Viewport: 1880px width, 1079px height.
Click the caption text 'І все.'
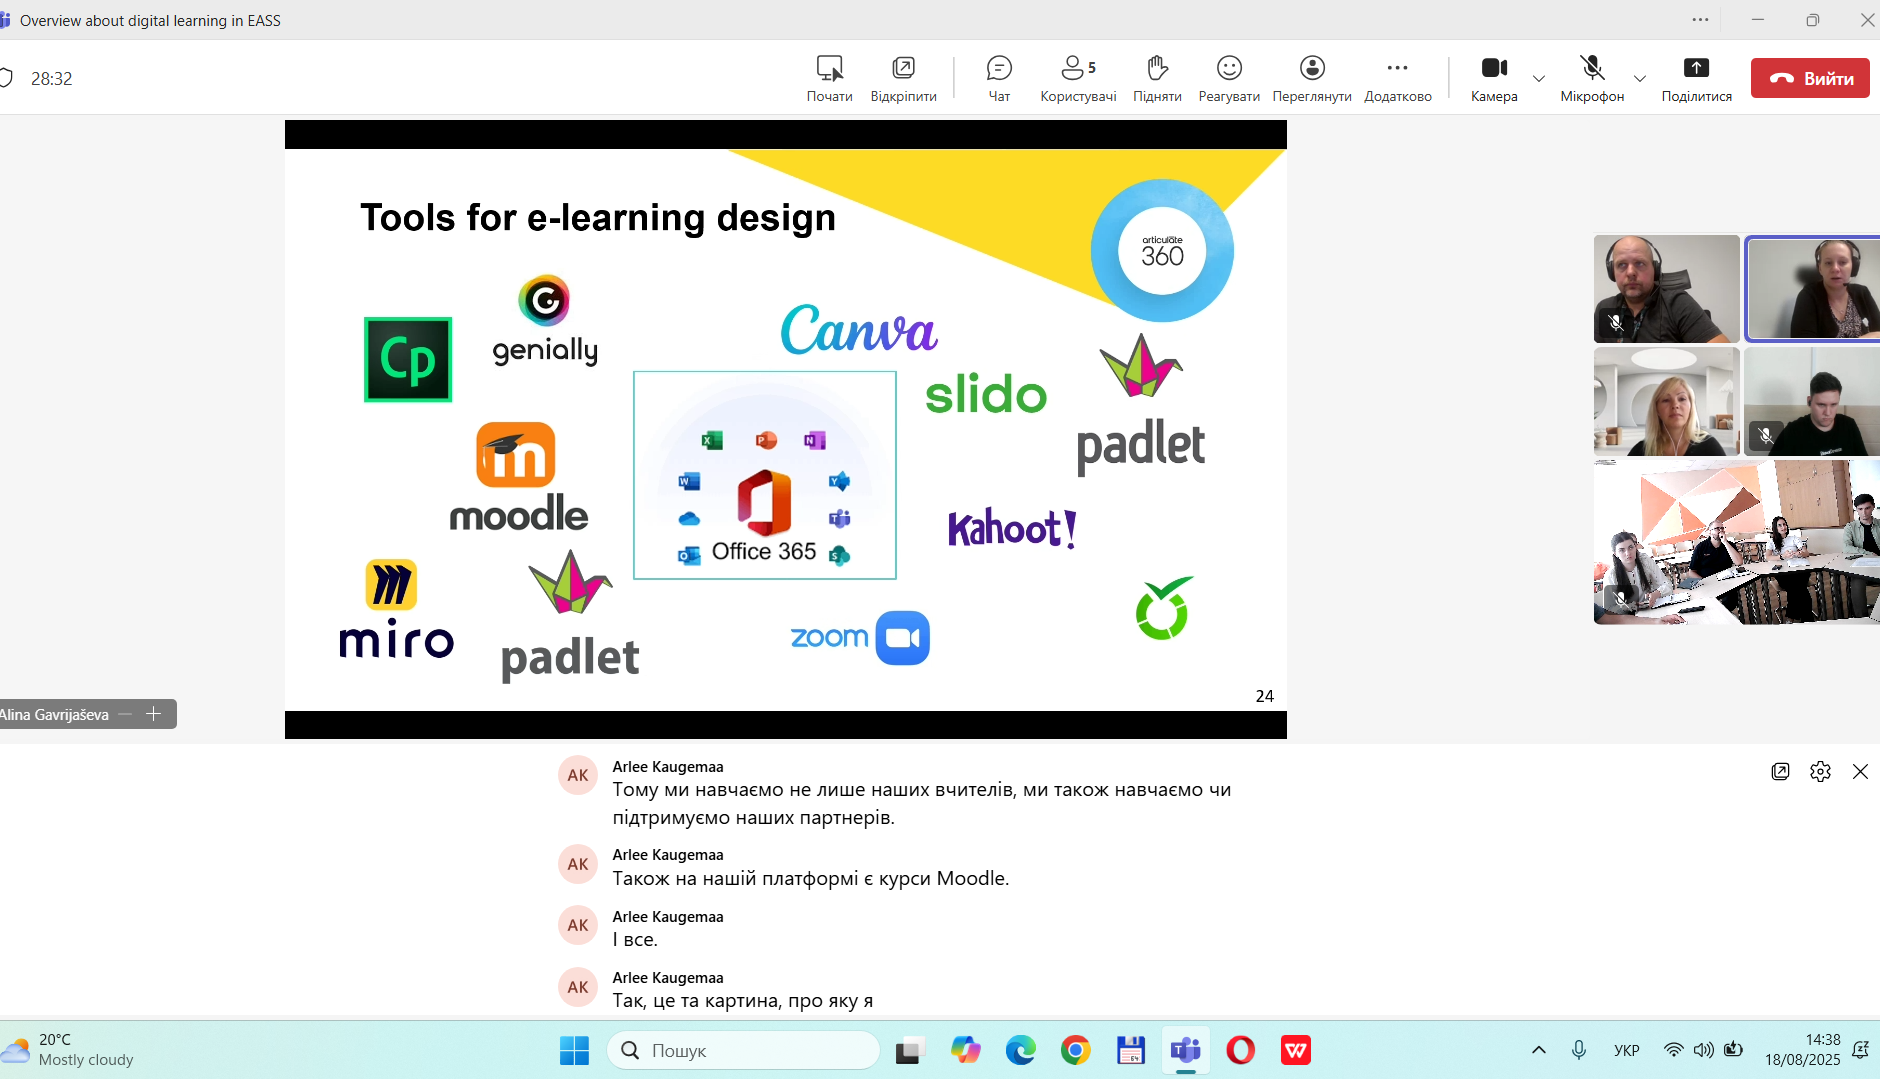[x=635, y=939]
